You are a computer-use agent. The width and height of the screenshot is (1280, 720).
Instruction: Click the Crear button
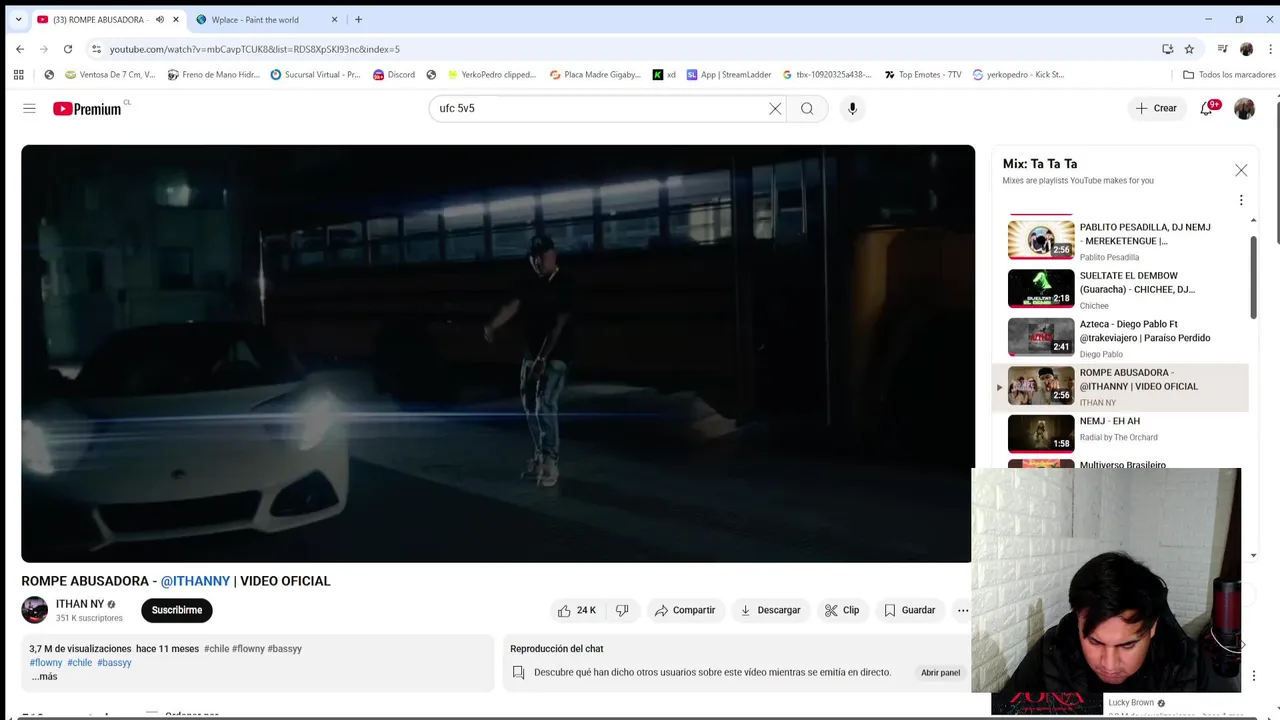coord(1157,108)
